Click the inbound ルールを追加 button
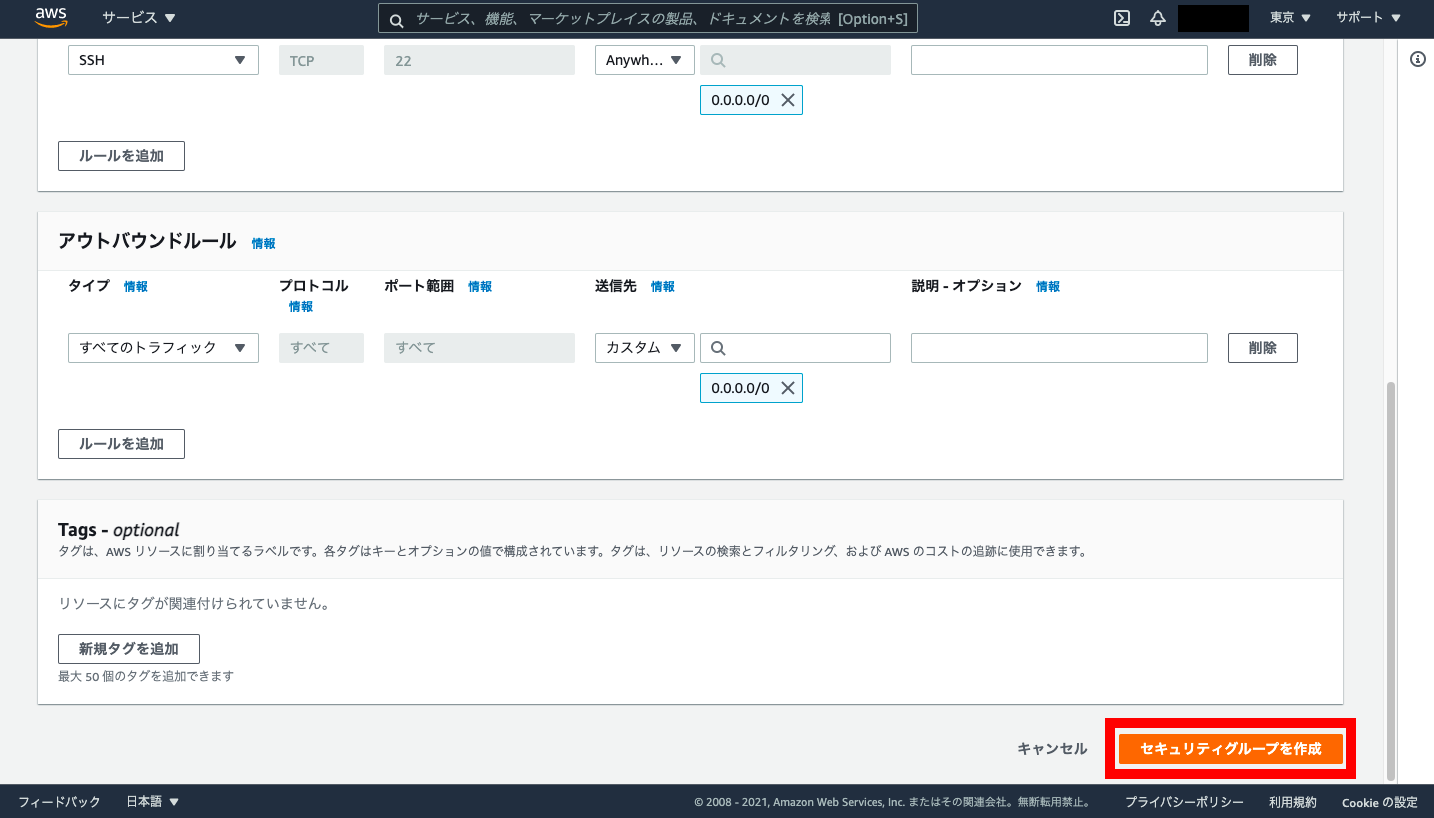Image resolution: width=1434 pixels, height=818 pixels. pos(121,156)
